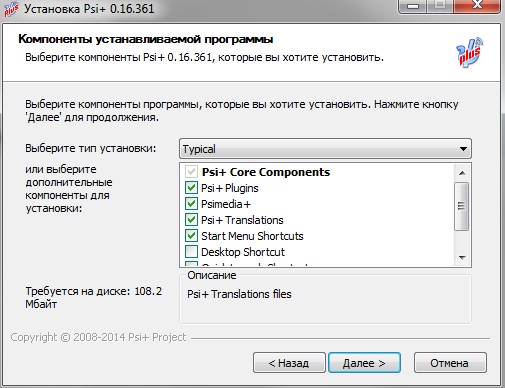
Task: Enable the Desktop Shortcut checkbox
Action: point(191,252)
